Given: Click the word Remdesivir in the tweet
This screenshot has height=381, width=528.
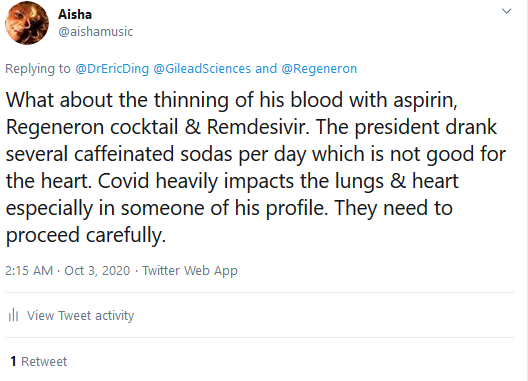Looking at the screenshot, I should (x=257, y=127).
